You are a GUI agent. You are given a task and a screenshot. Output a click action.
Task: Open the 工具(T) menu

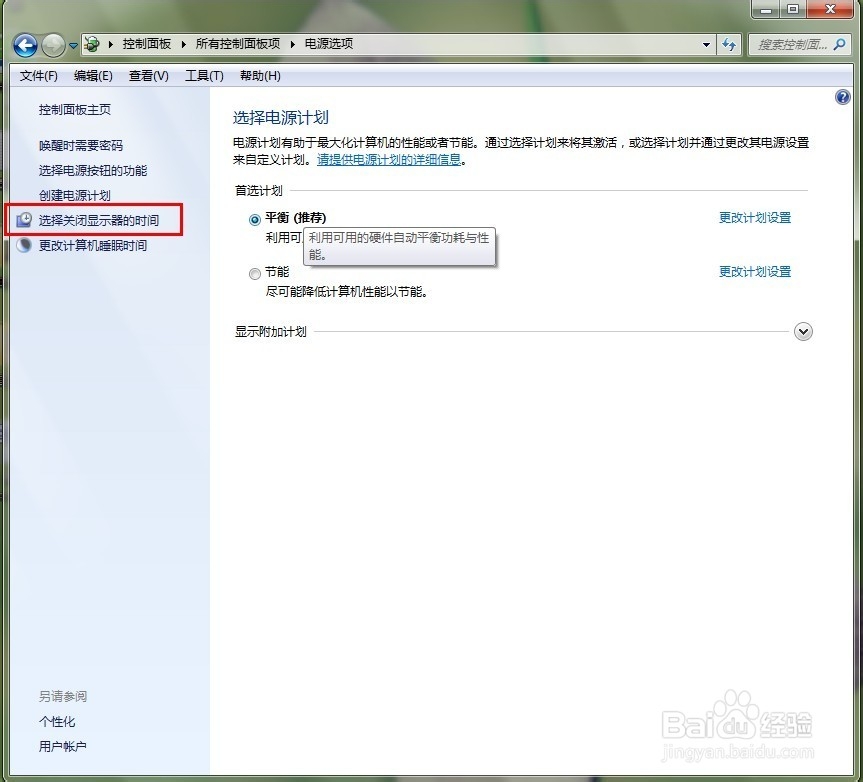(x=204, y=75)
